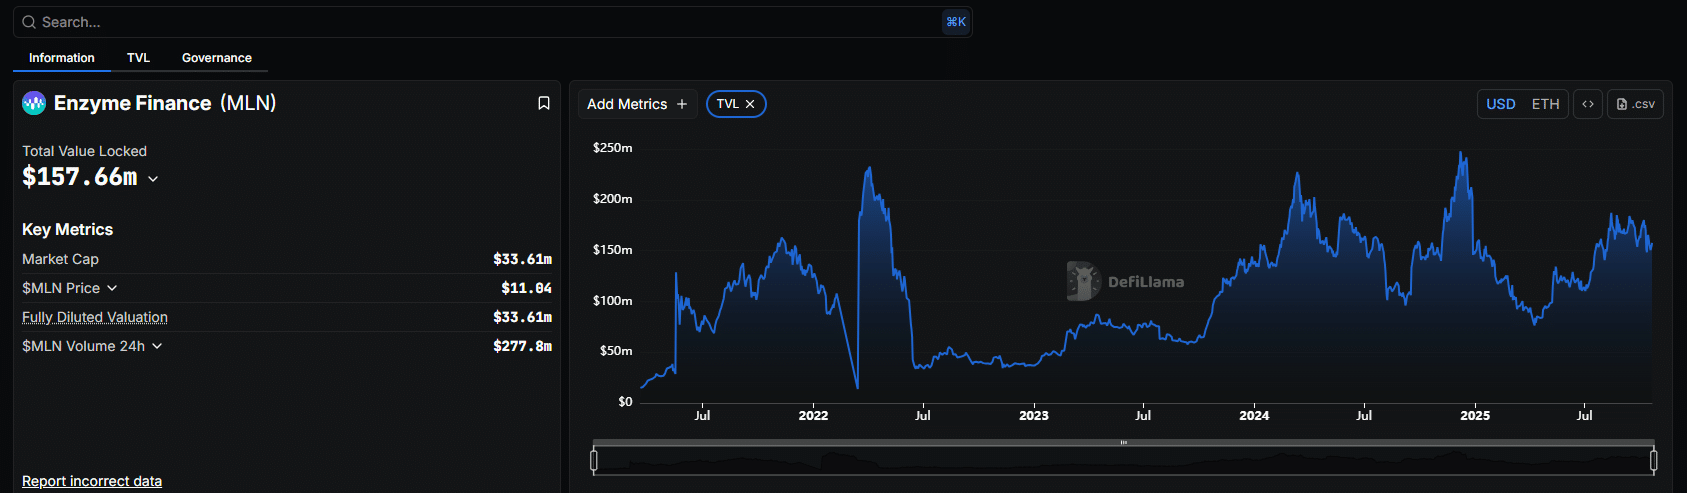Click the Enzyme Finance logo icon
1687x493 pixels.
pos(34,103)
